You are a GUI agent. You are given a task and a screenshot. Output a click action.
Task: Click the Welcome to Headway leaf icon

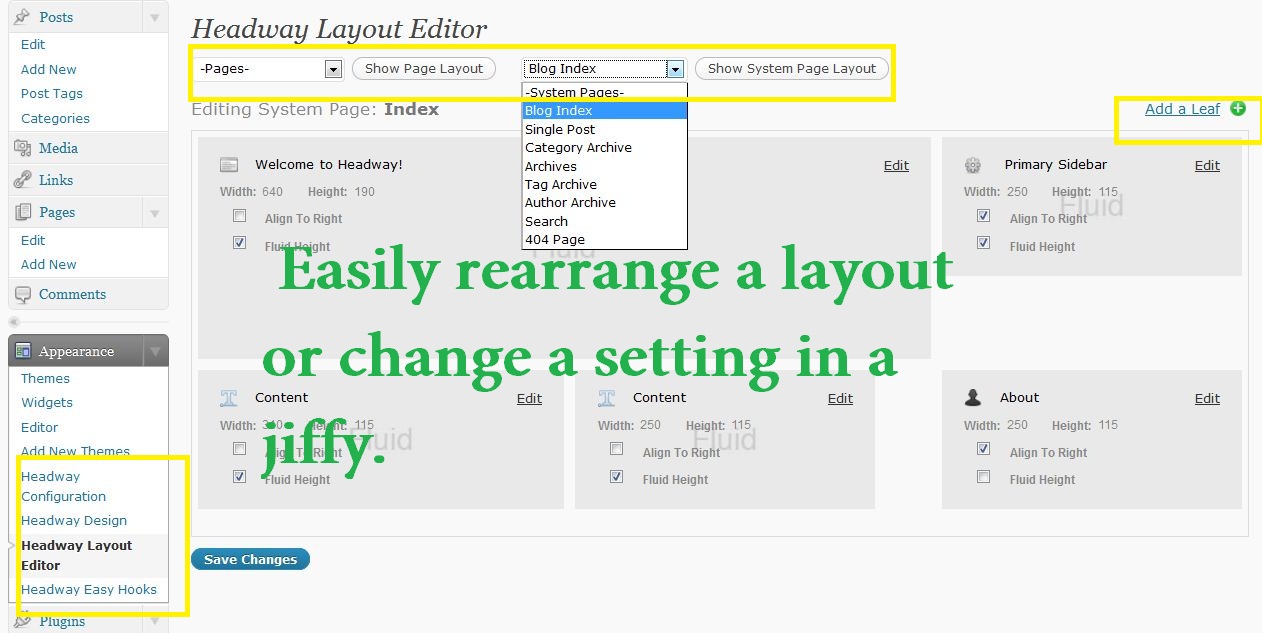[229, 165]
